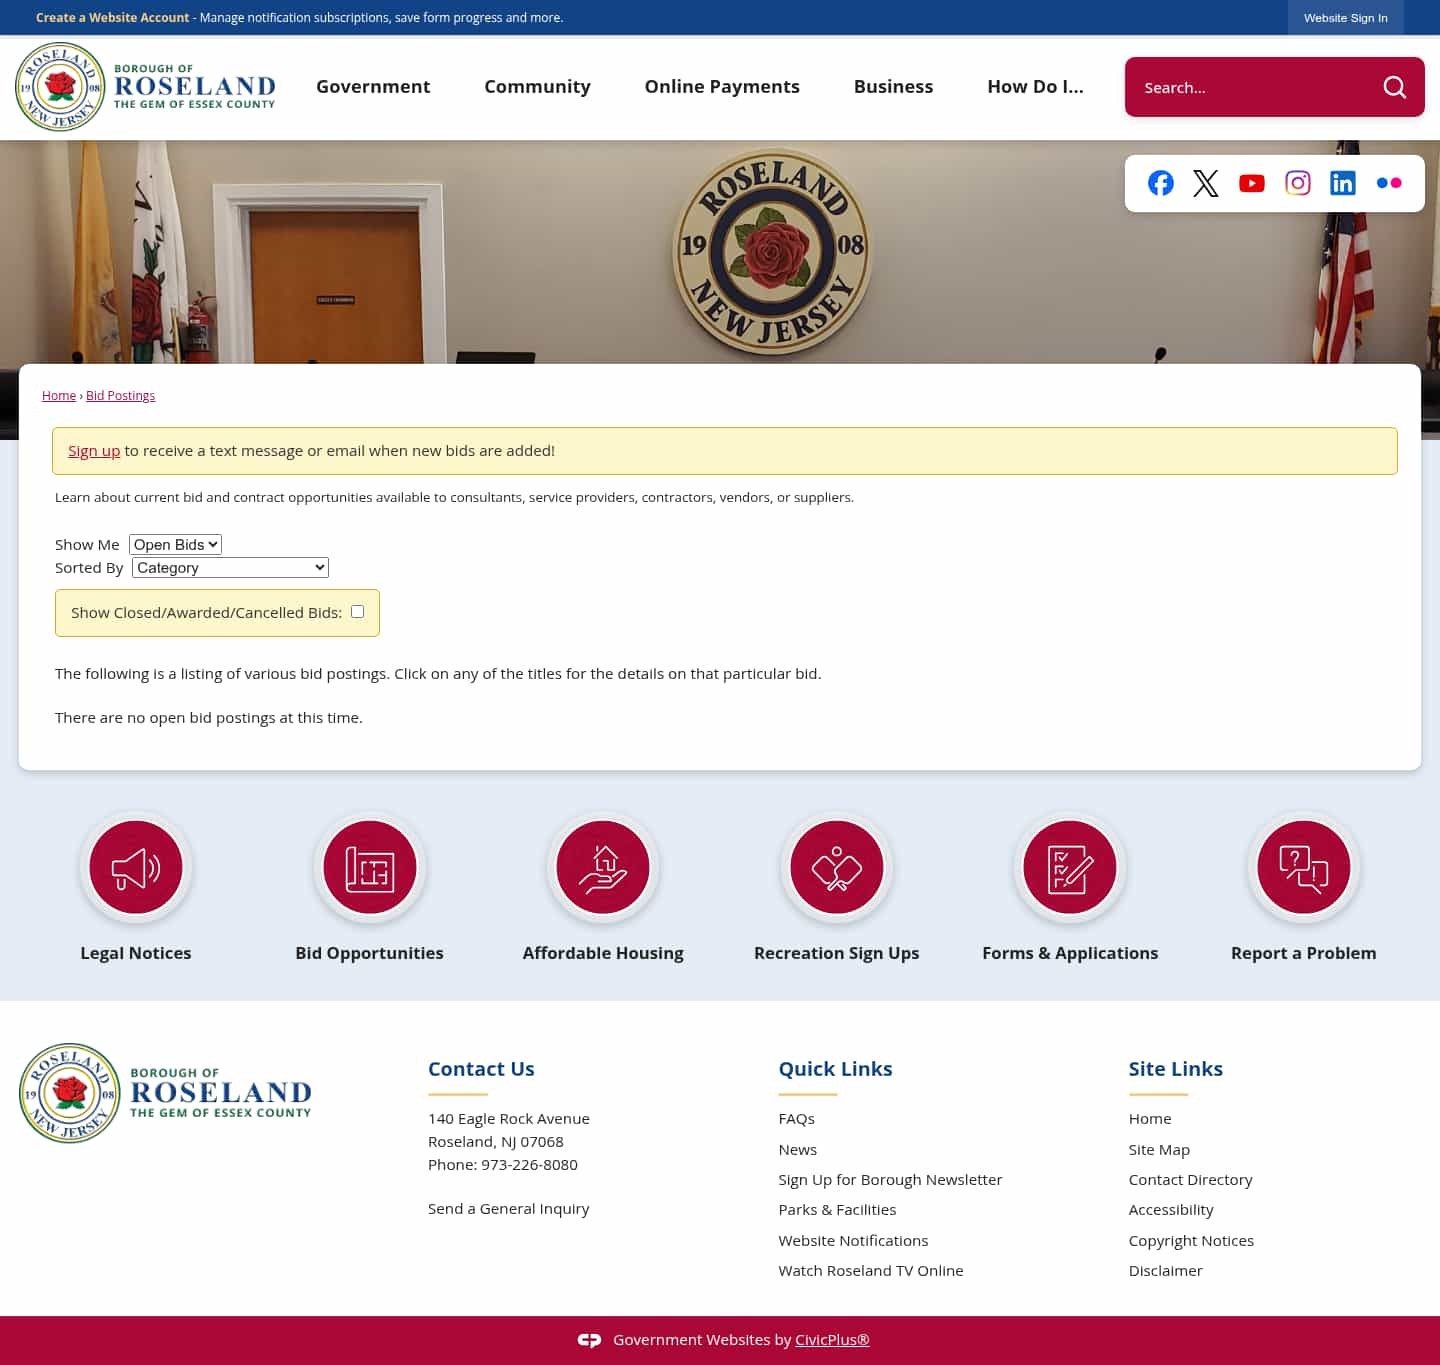Click the phone number 973-226-8080
Screen dimensions: 1440x1365
[x=529, y=1165]
